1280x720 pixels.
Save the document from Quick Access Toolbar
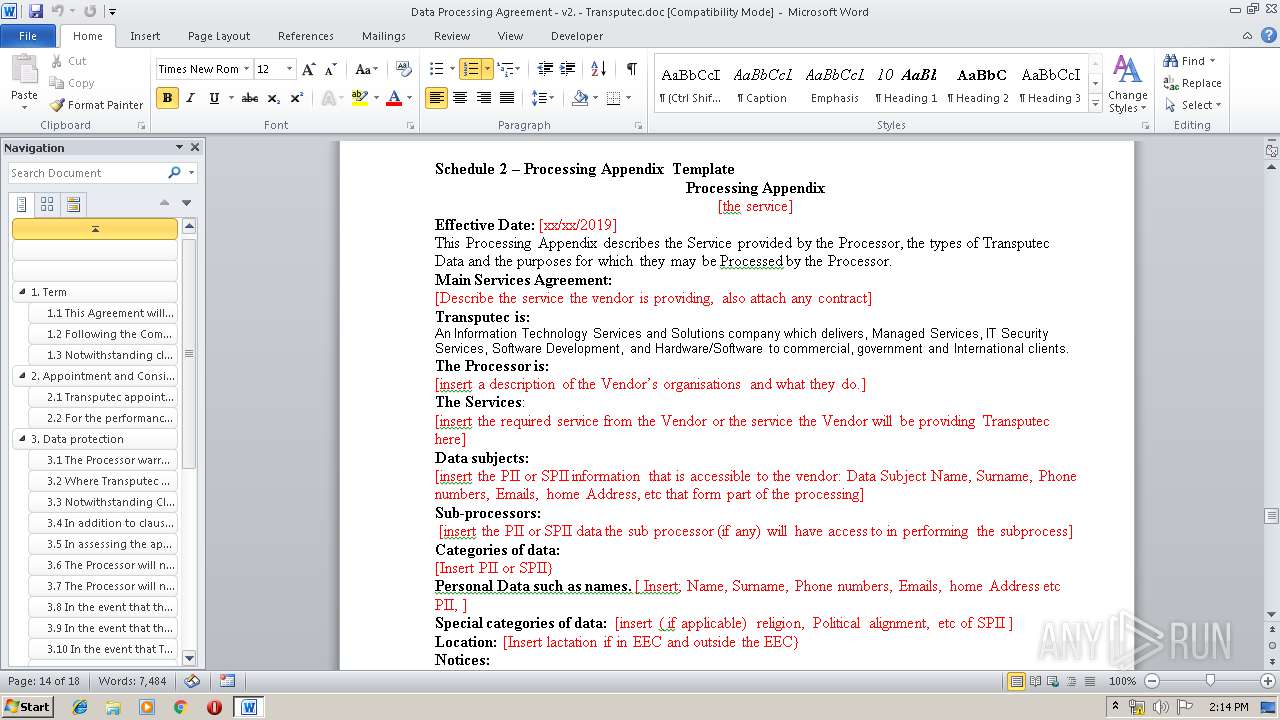click(x=36, y=12)
